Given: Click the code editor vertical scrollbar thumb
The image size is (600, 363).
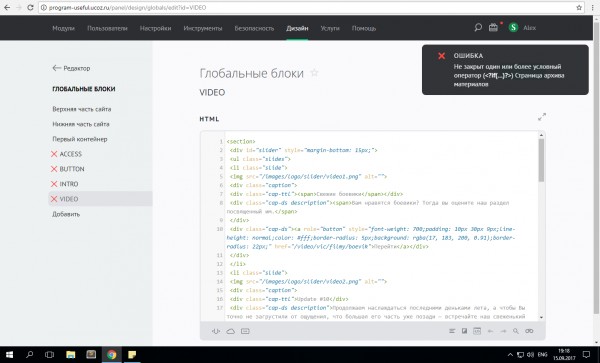Looking at the screenshot, I should pyautogui.click(x=541, y=160).
